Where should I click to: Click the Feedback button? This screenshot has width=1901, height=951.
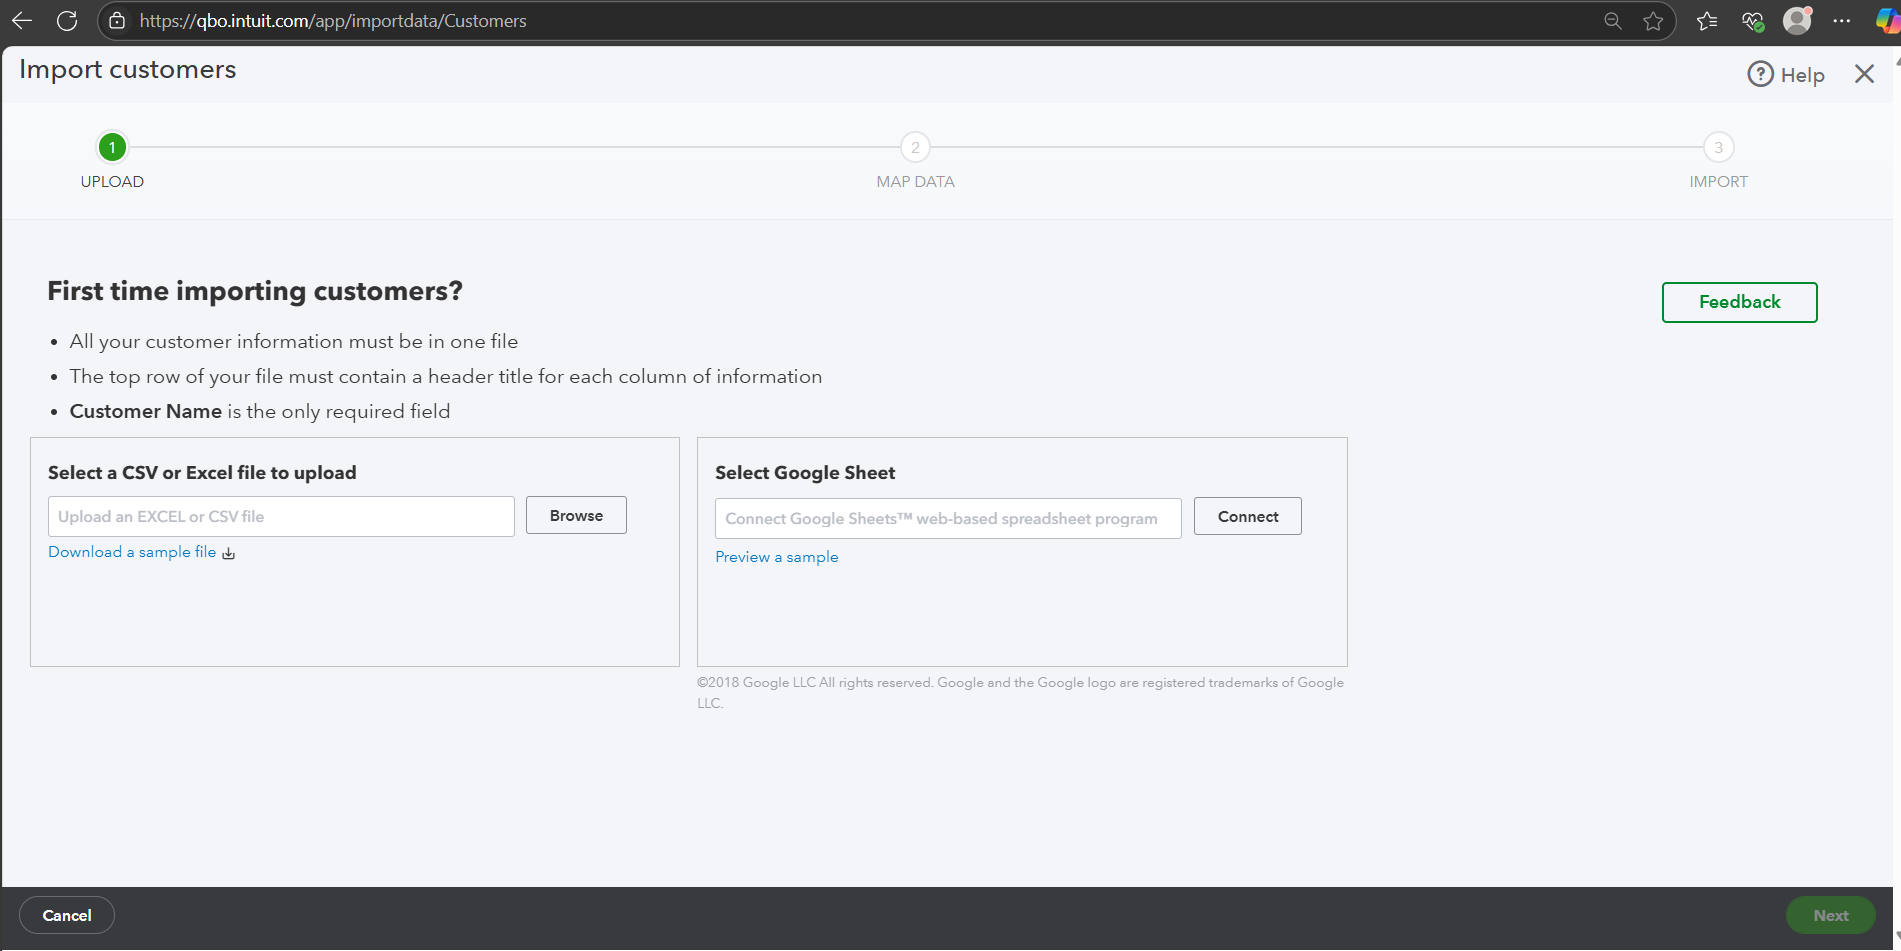(x=1739, y=302)
